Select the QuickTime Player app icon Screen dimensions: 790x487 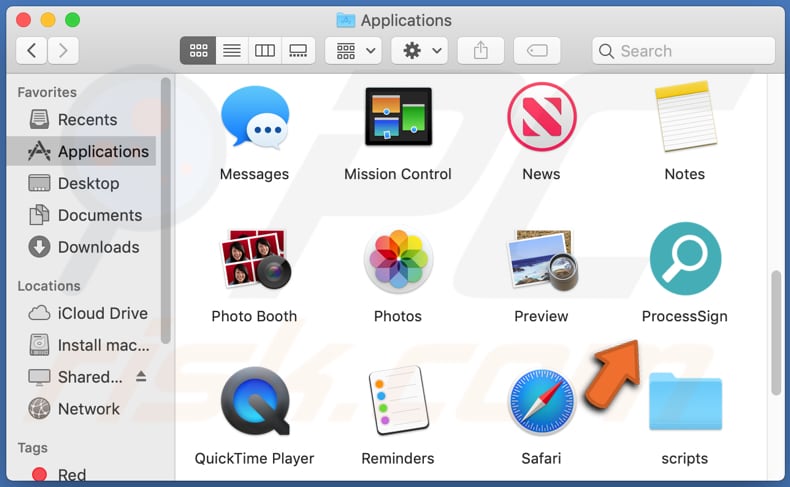(x=255, y=401)
